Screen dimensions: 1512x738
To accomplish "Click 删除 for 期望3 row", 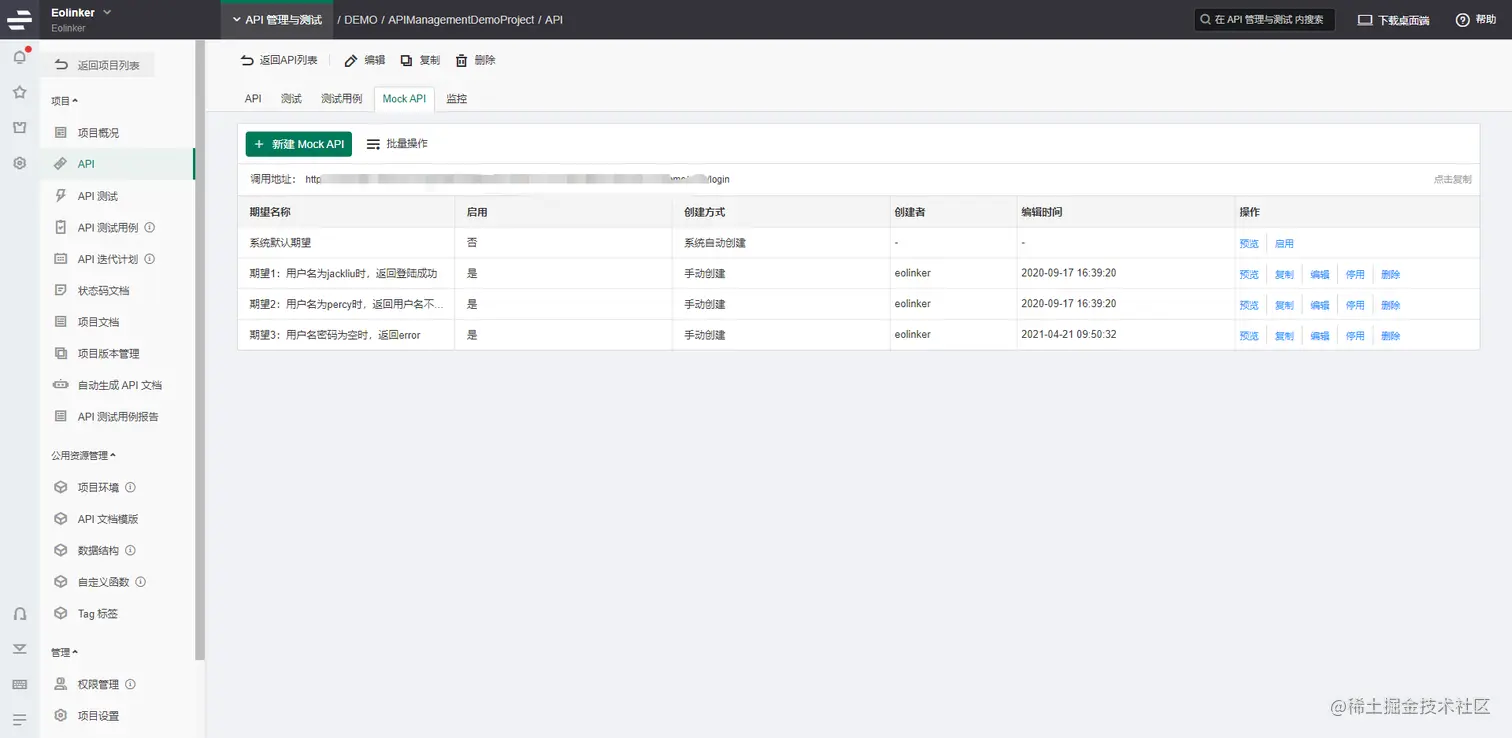I will point(1391,336).
